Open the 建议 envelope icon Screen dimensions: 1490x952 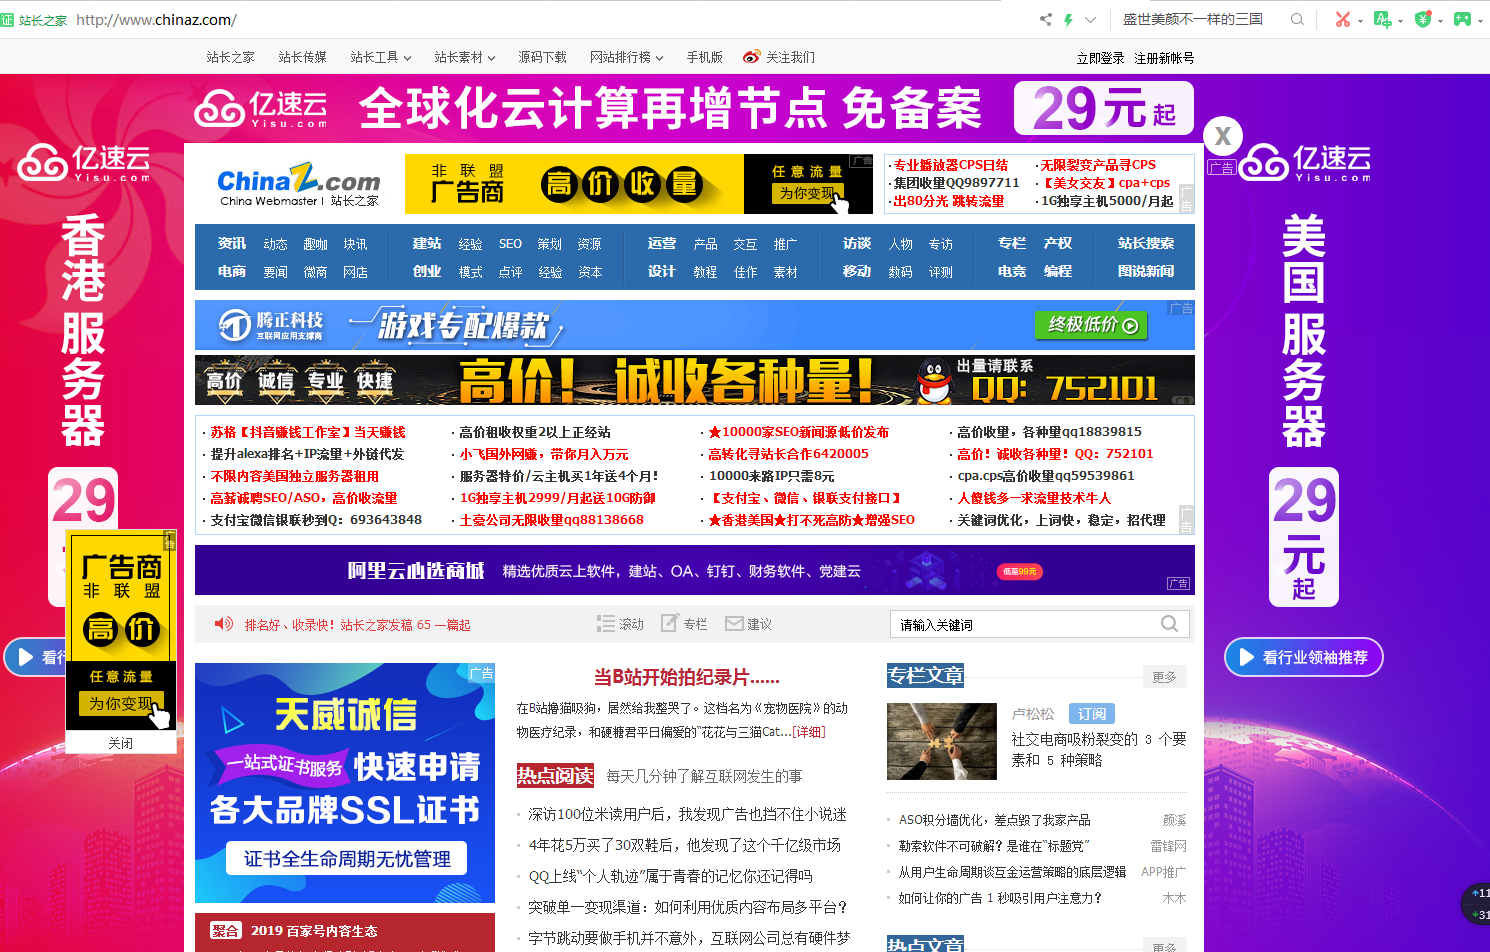pyautogui.click(x=733, y=622)
